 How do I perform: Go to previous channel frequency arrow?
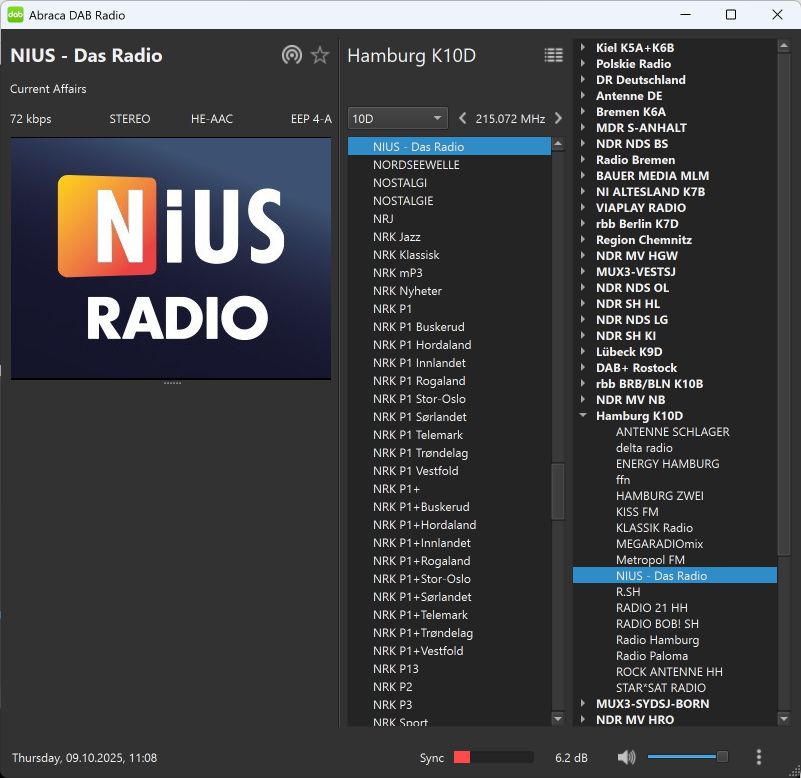click(462, 118)
